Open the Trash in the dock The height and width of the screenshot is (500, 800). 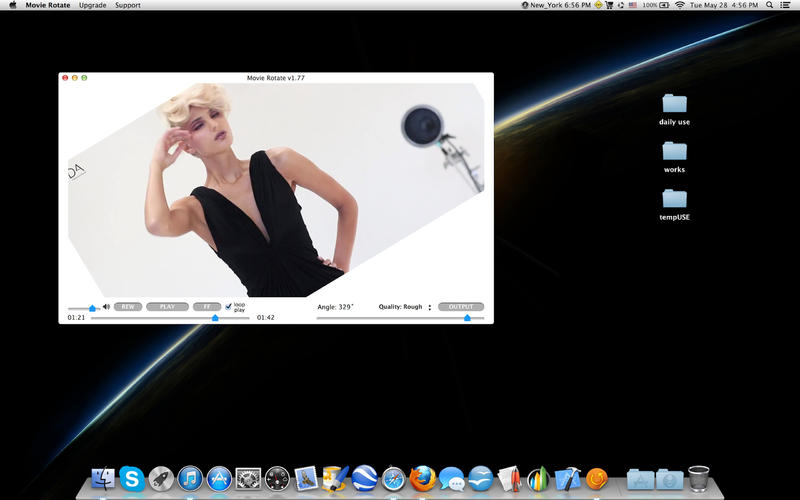point(699,479)
